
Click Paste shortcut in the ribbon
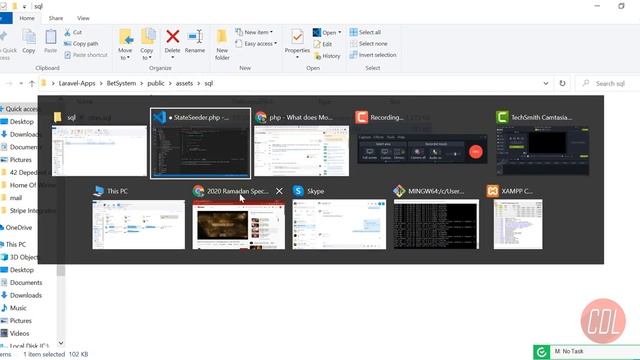[x=86, y=55]
